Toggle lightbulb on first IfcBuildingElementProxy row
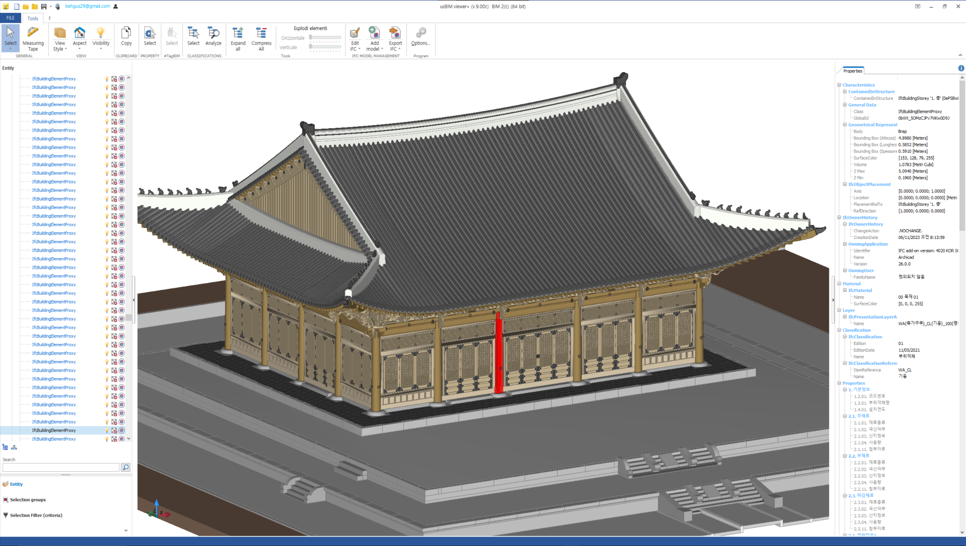966x546 pixels. pos(107,79)
